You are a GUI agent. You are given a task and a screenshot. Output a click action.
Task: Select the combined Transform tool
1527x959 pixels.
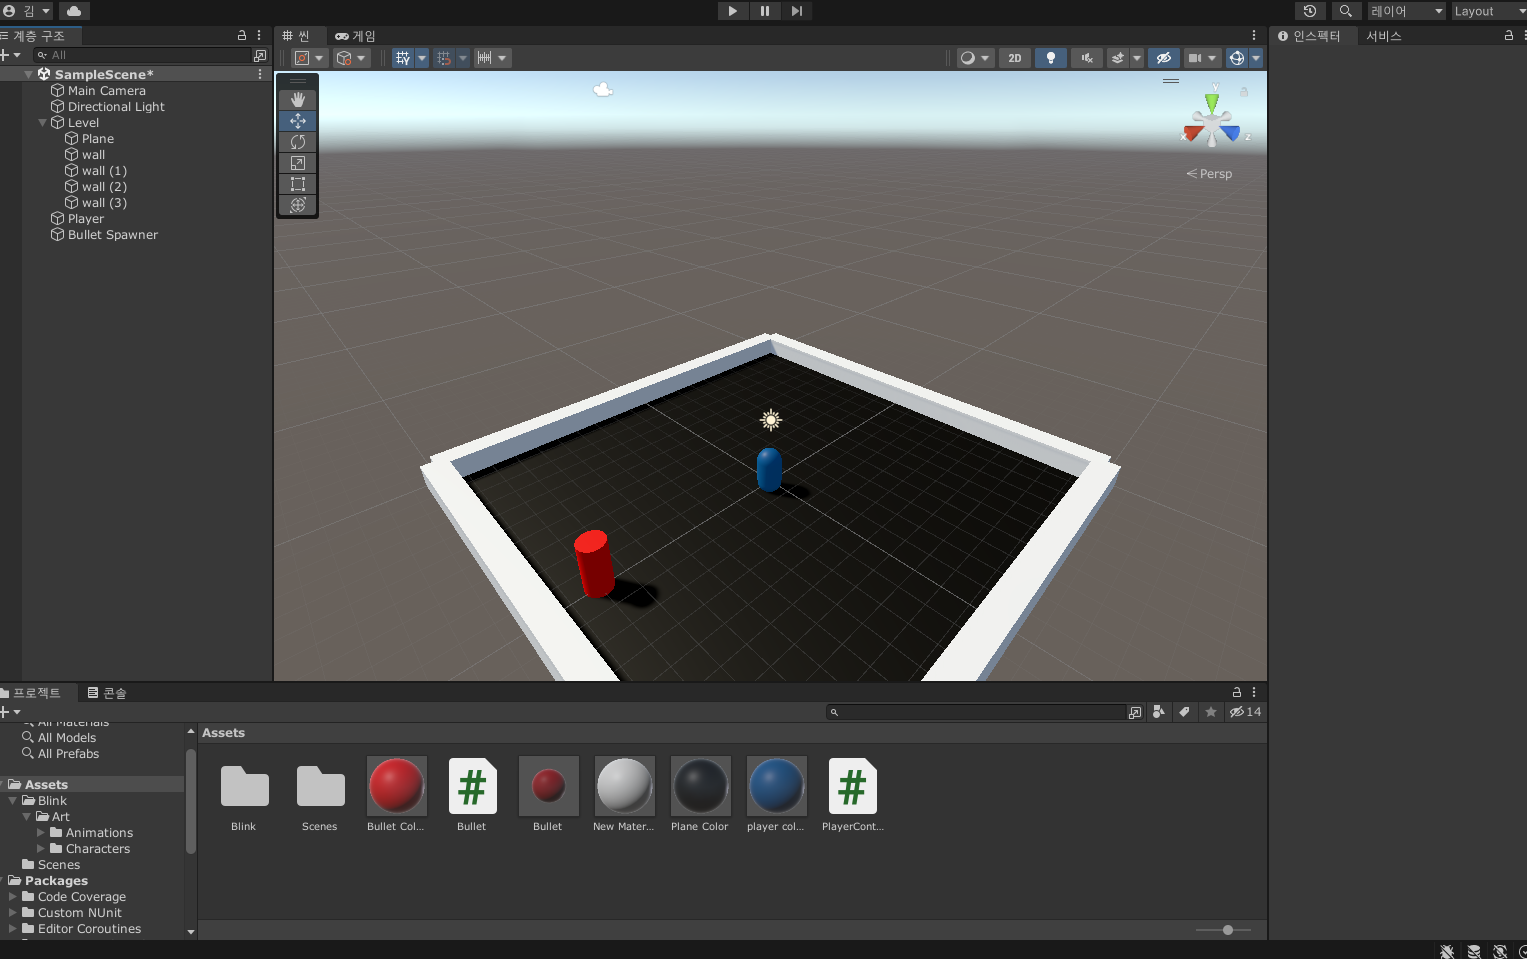click(297, 205)
